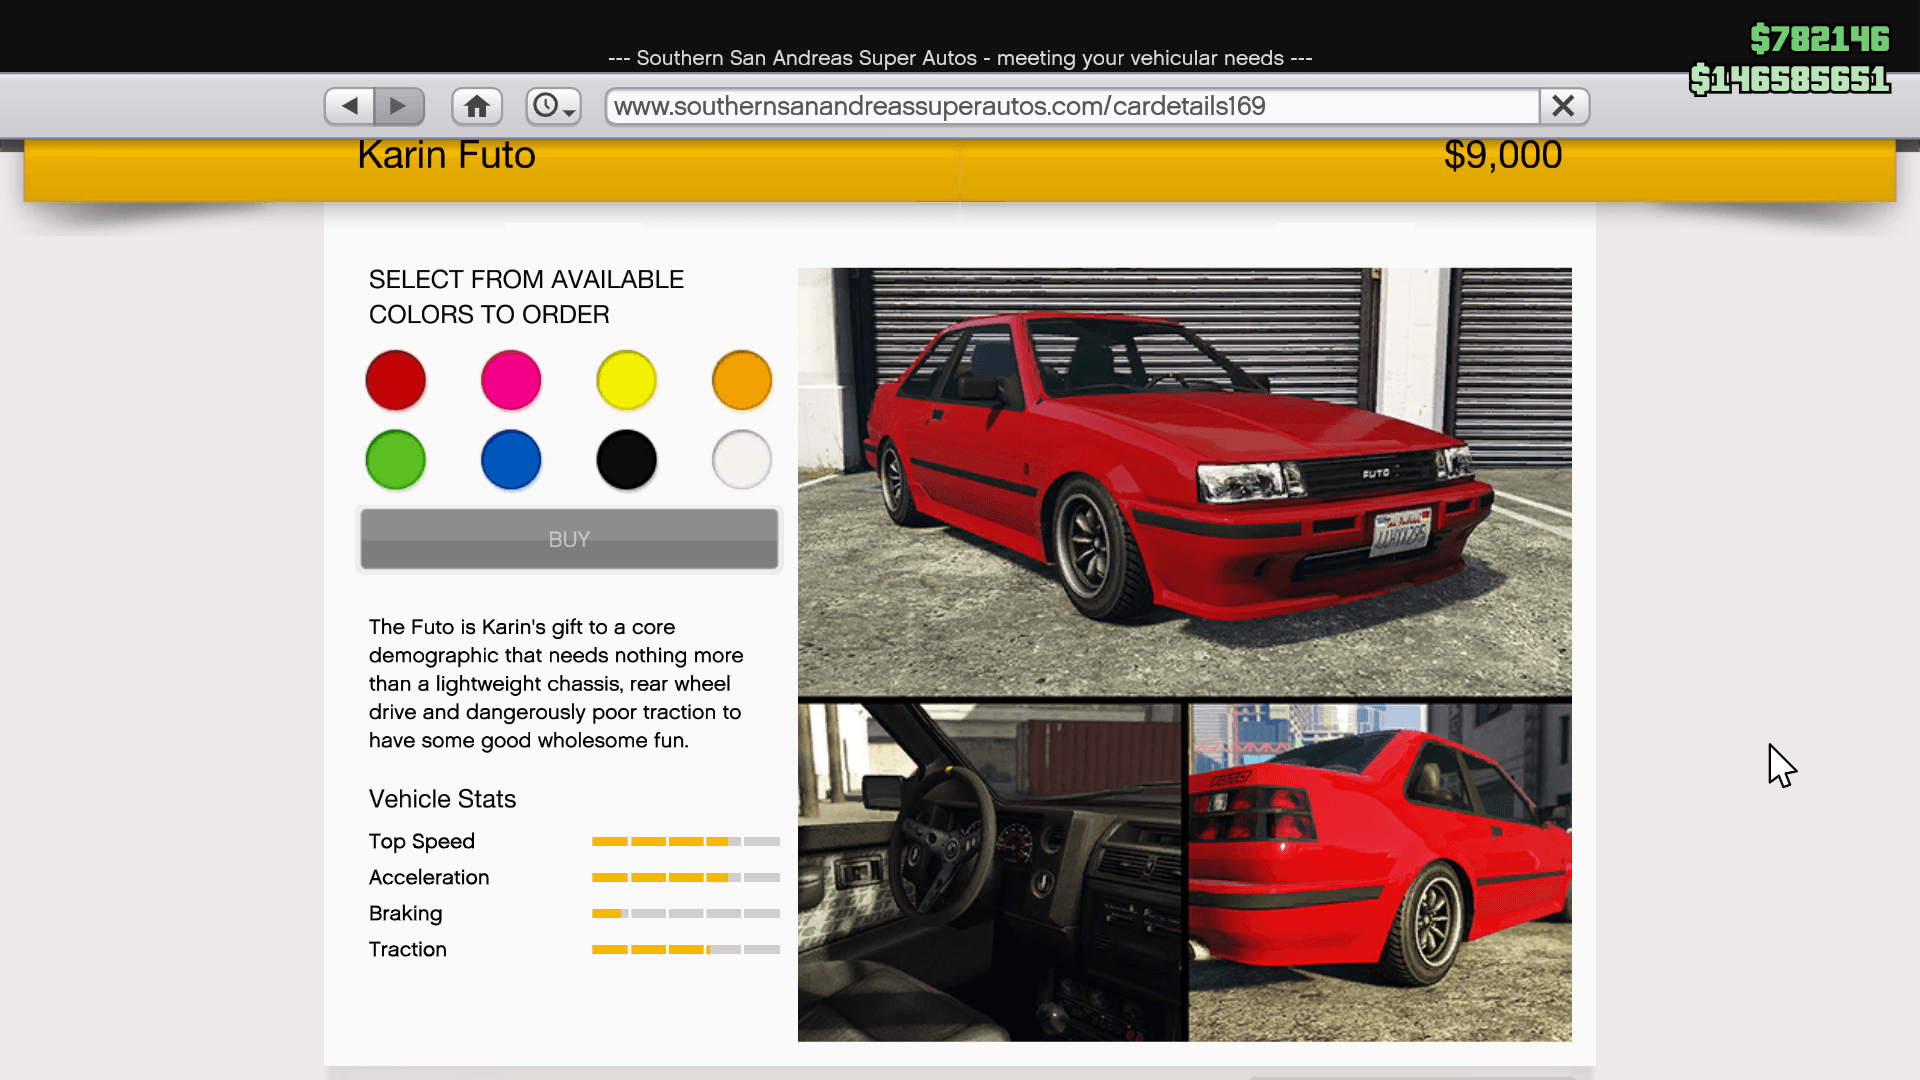Open the browser history dropdown
This screenshot has width=1920, height=1080.
(554, 106)
